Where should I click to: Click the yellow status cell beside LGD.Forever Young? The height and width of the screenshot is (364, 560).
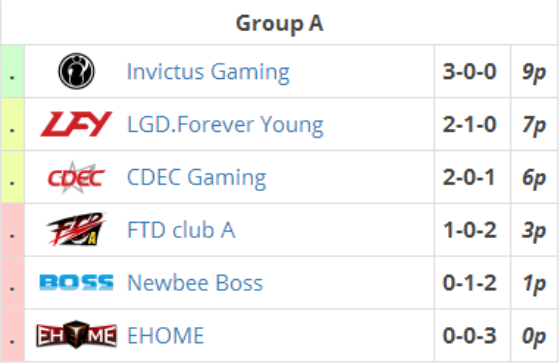pos(12,124)
